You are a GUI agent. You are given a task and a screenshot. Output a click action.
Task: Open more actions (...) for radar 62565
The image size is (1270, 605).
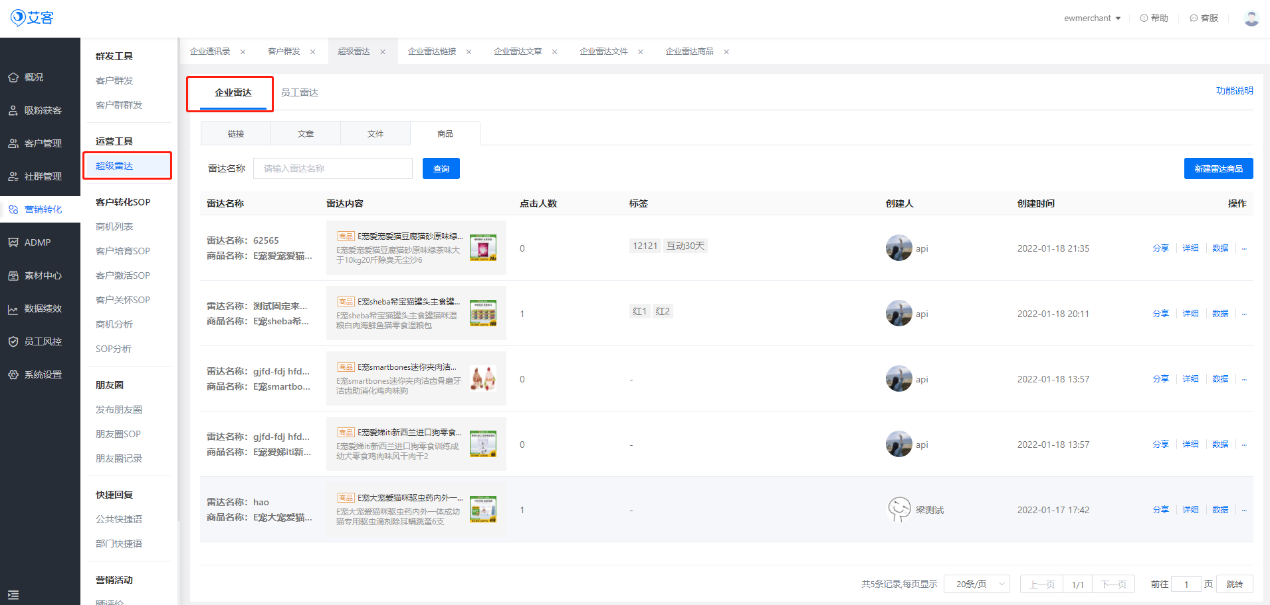(1244, 248)
